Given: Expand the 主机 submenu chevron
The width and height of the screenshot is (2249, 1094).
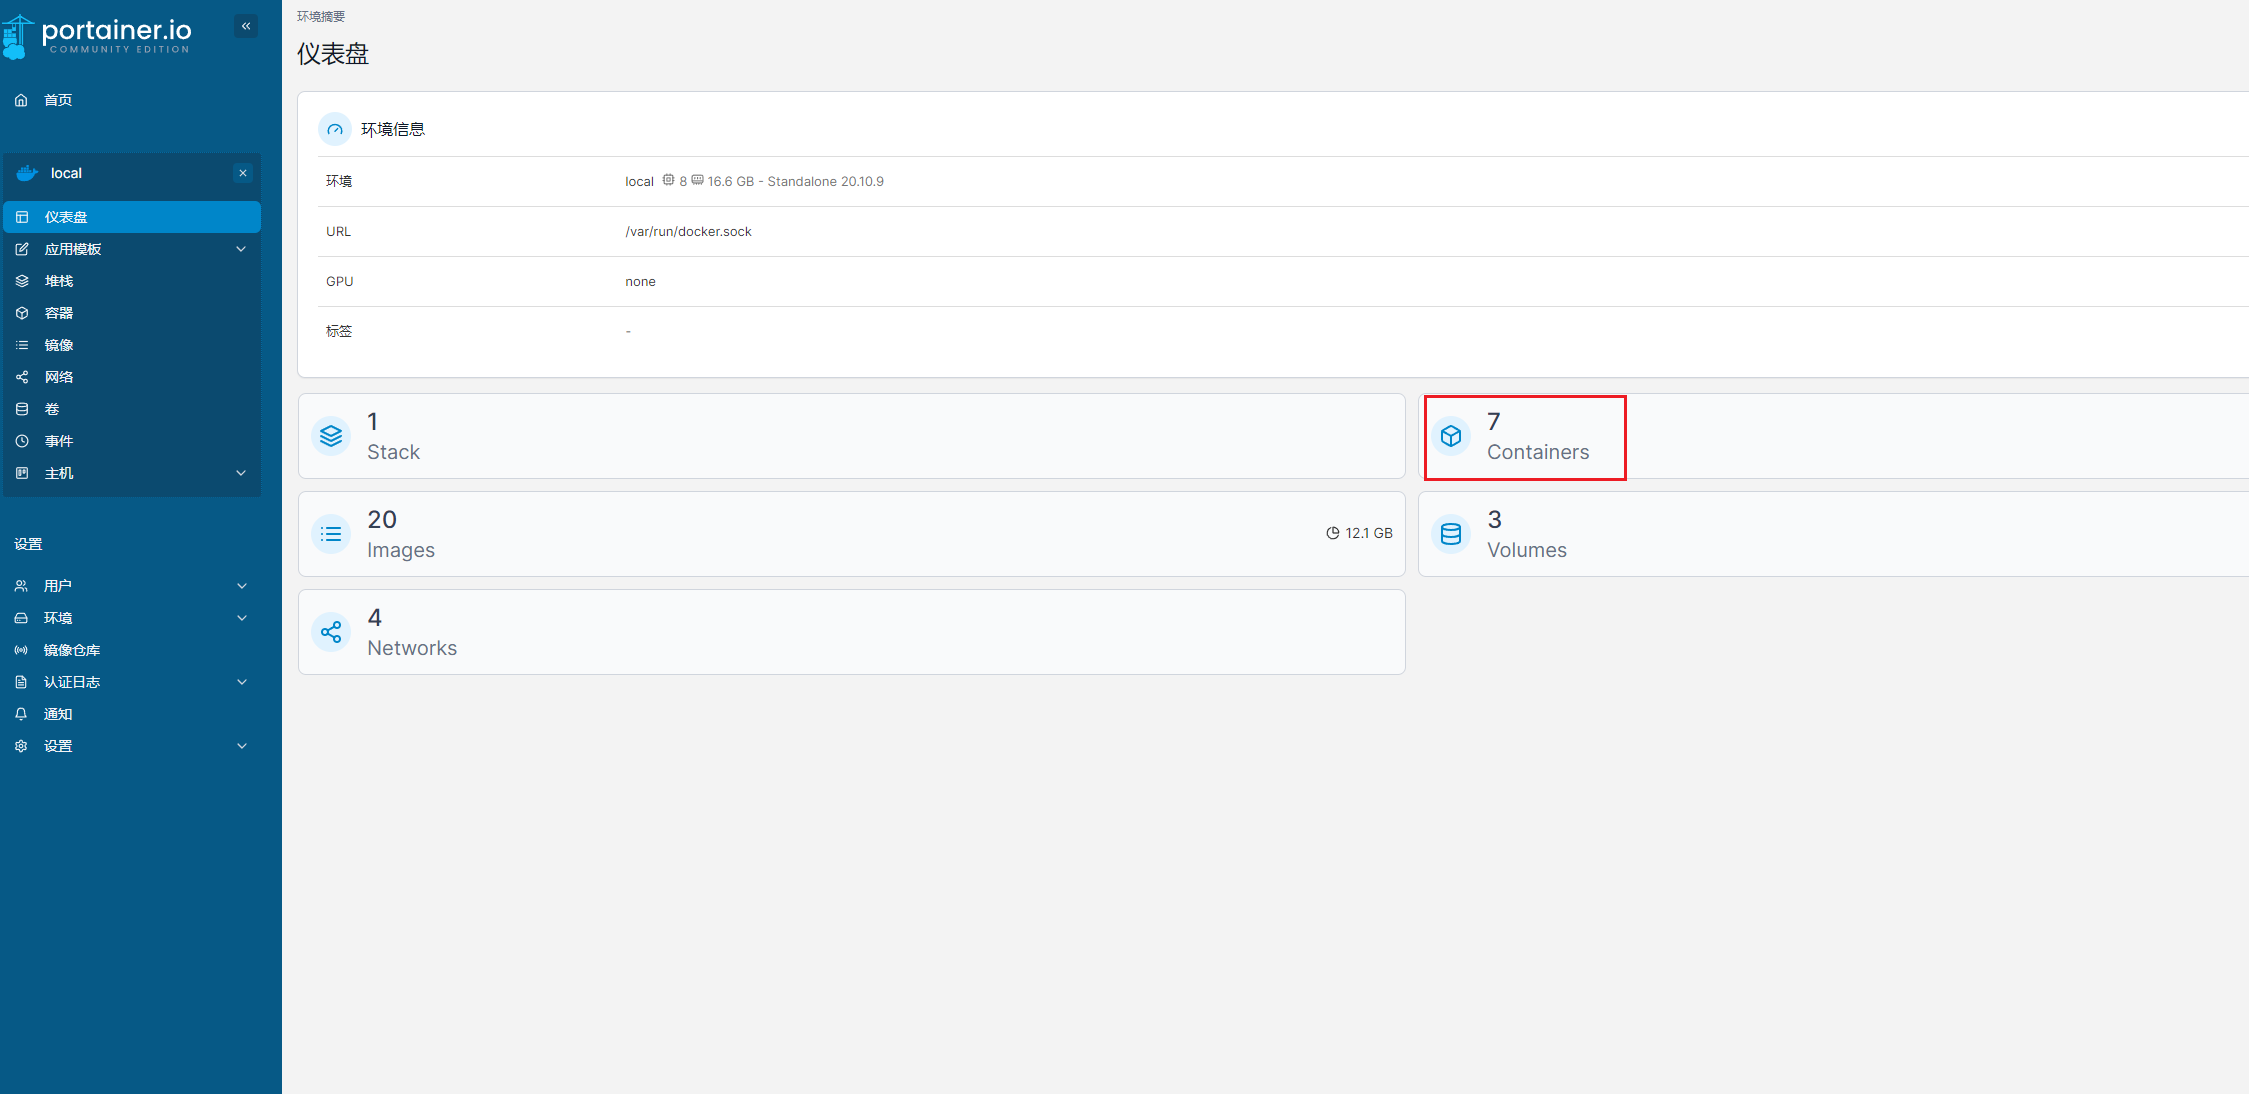Looking at the screenshot, I should 241,473.
